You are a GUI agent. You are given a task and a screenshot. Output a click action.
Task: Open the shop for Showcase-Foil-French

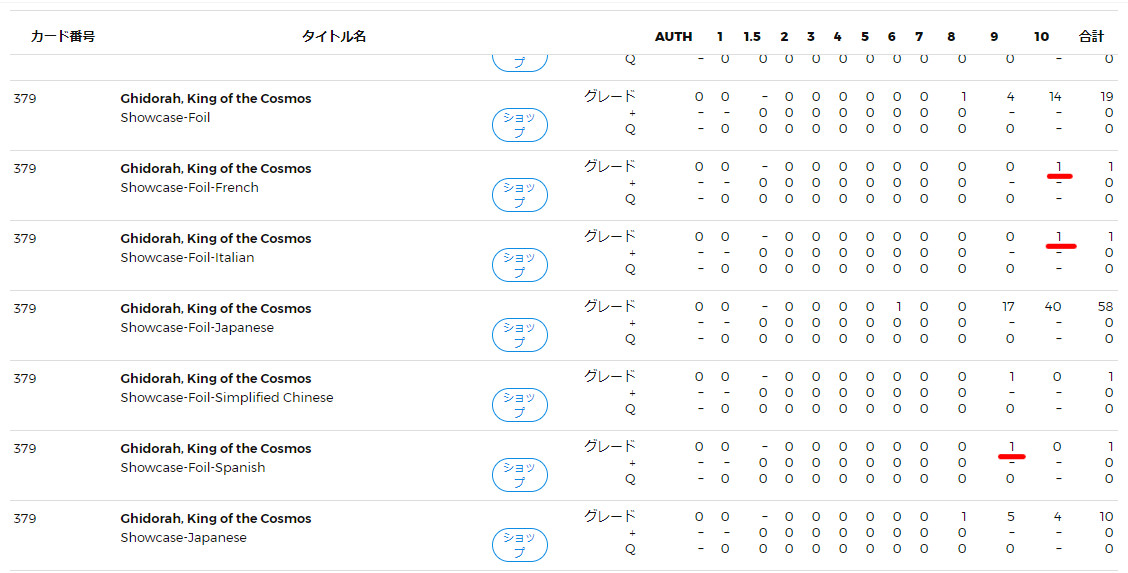click(519, 195)
